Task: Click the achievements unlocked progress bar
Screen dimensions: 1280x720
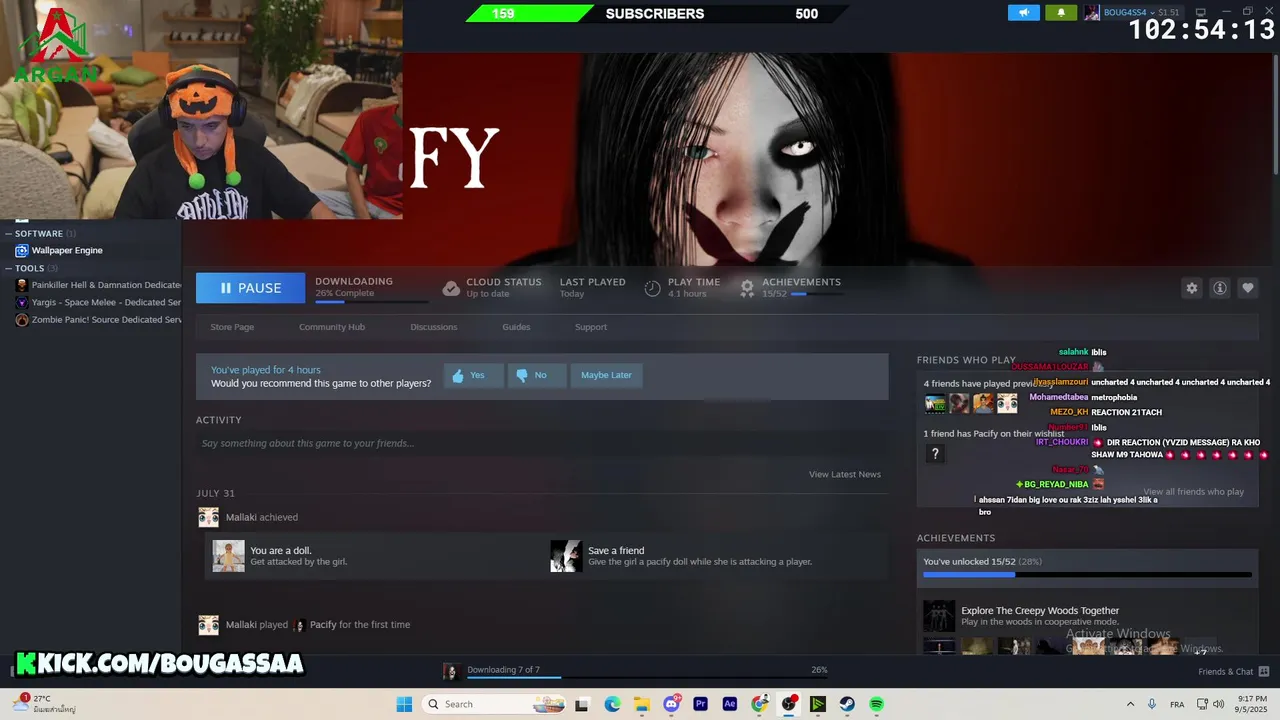Action: (x=1087, y=575)
